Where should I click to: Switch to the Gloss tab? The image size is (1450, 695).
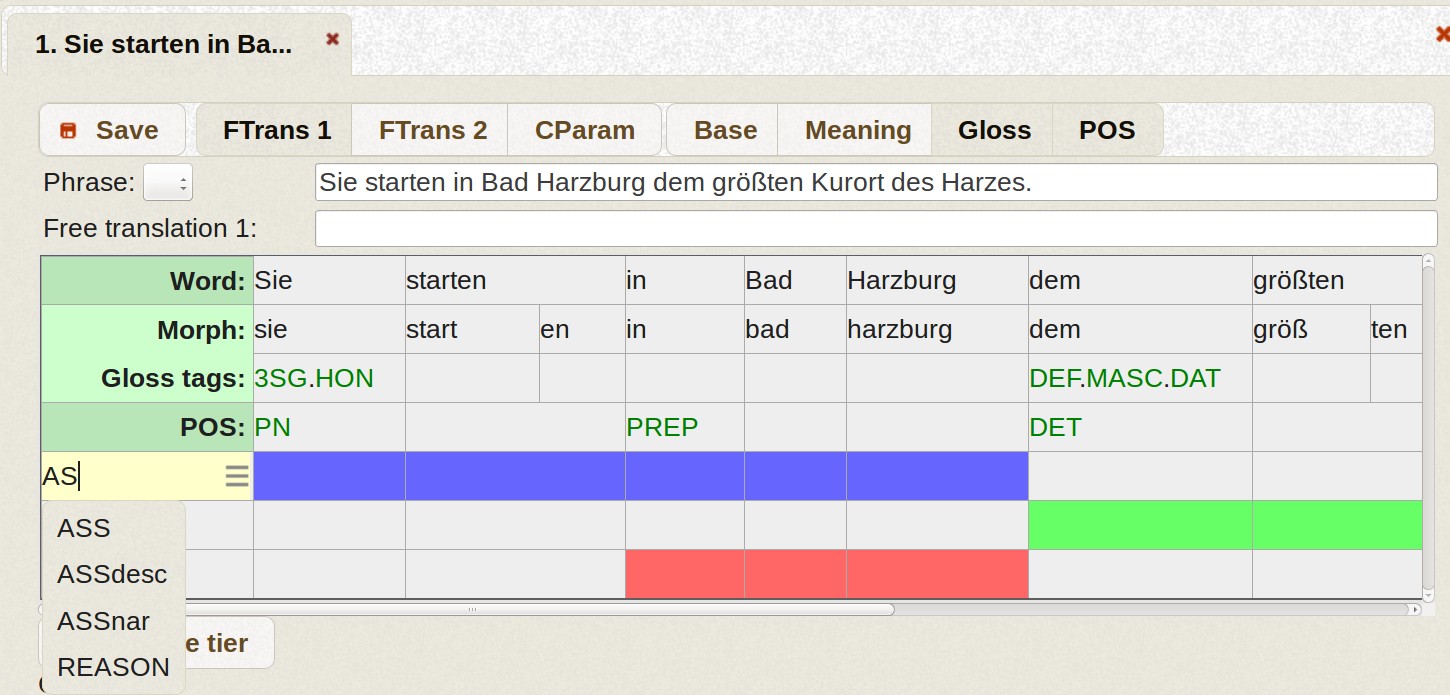coord(994,130)
